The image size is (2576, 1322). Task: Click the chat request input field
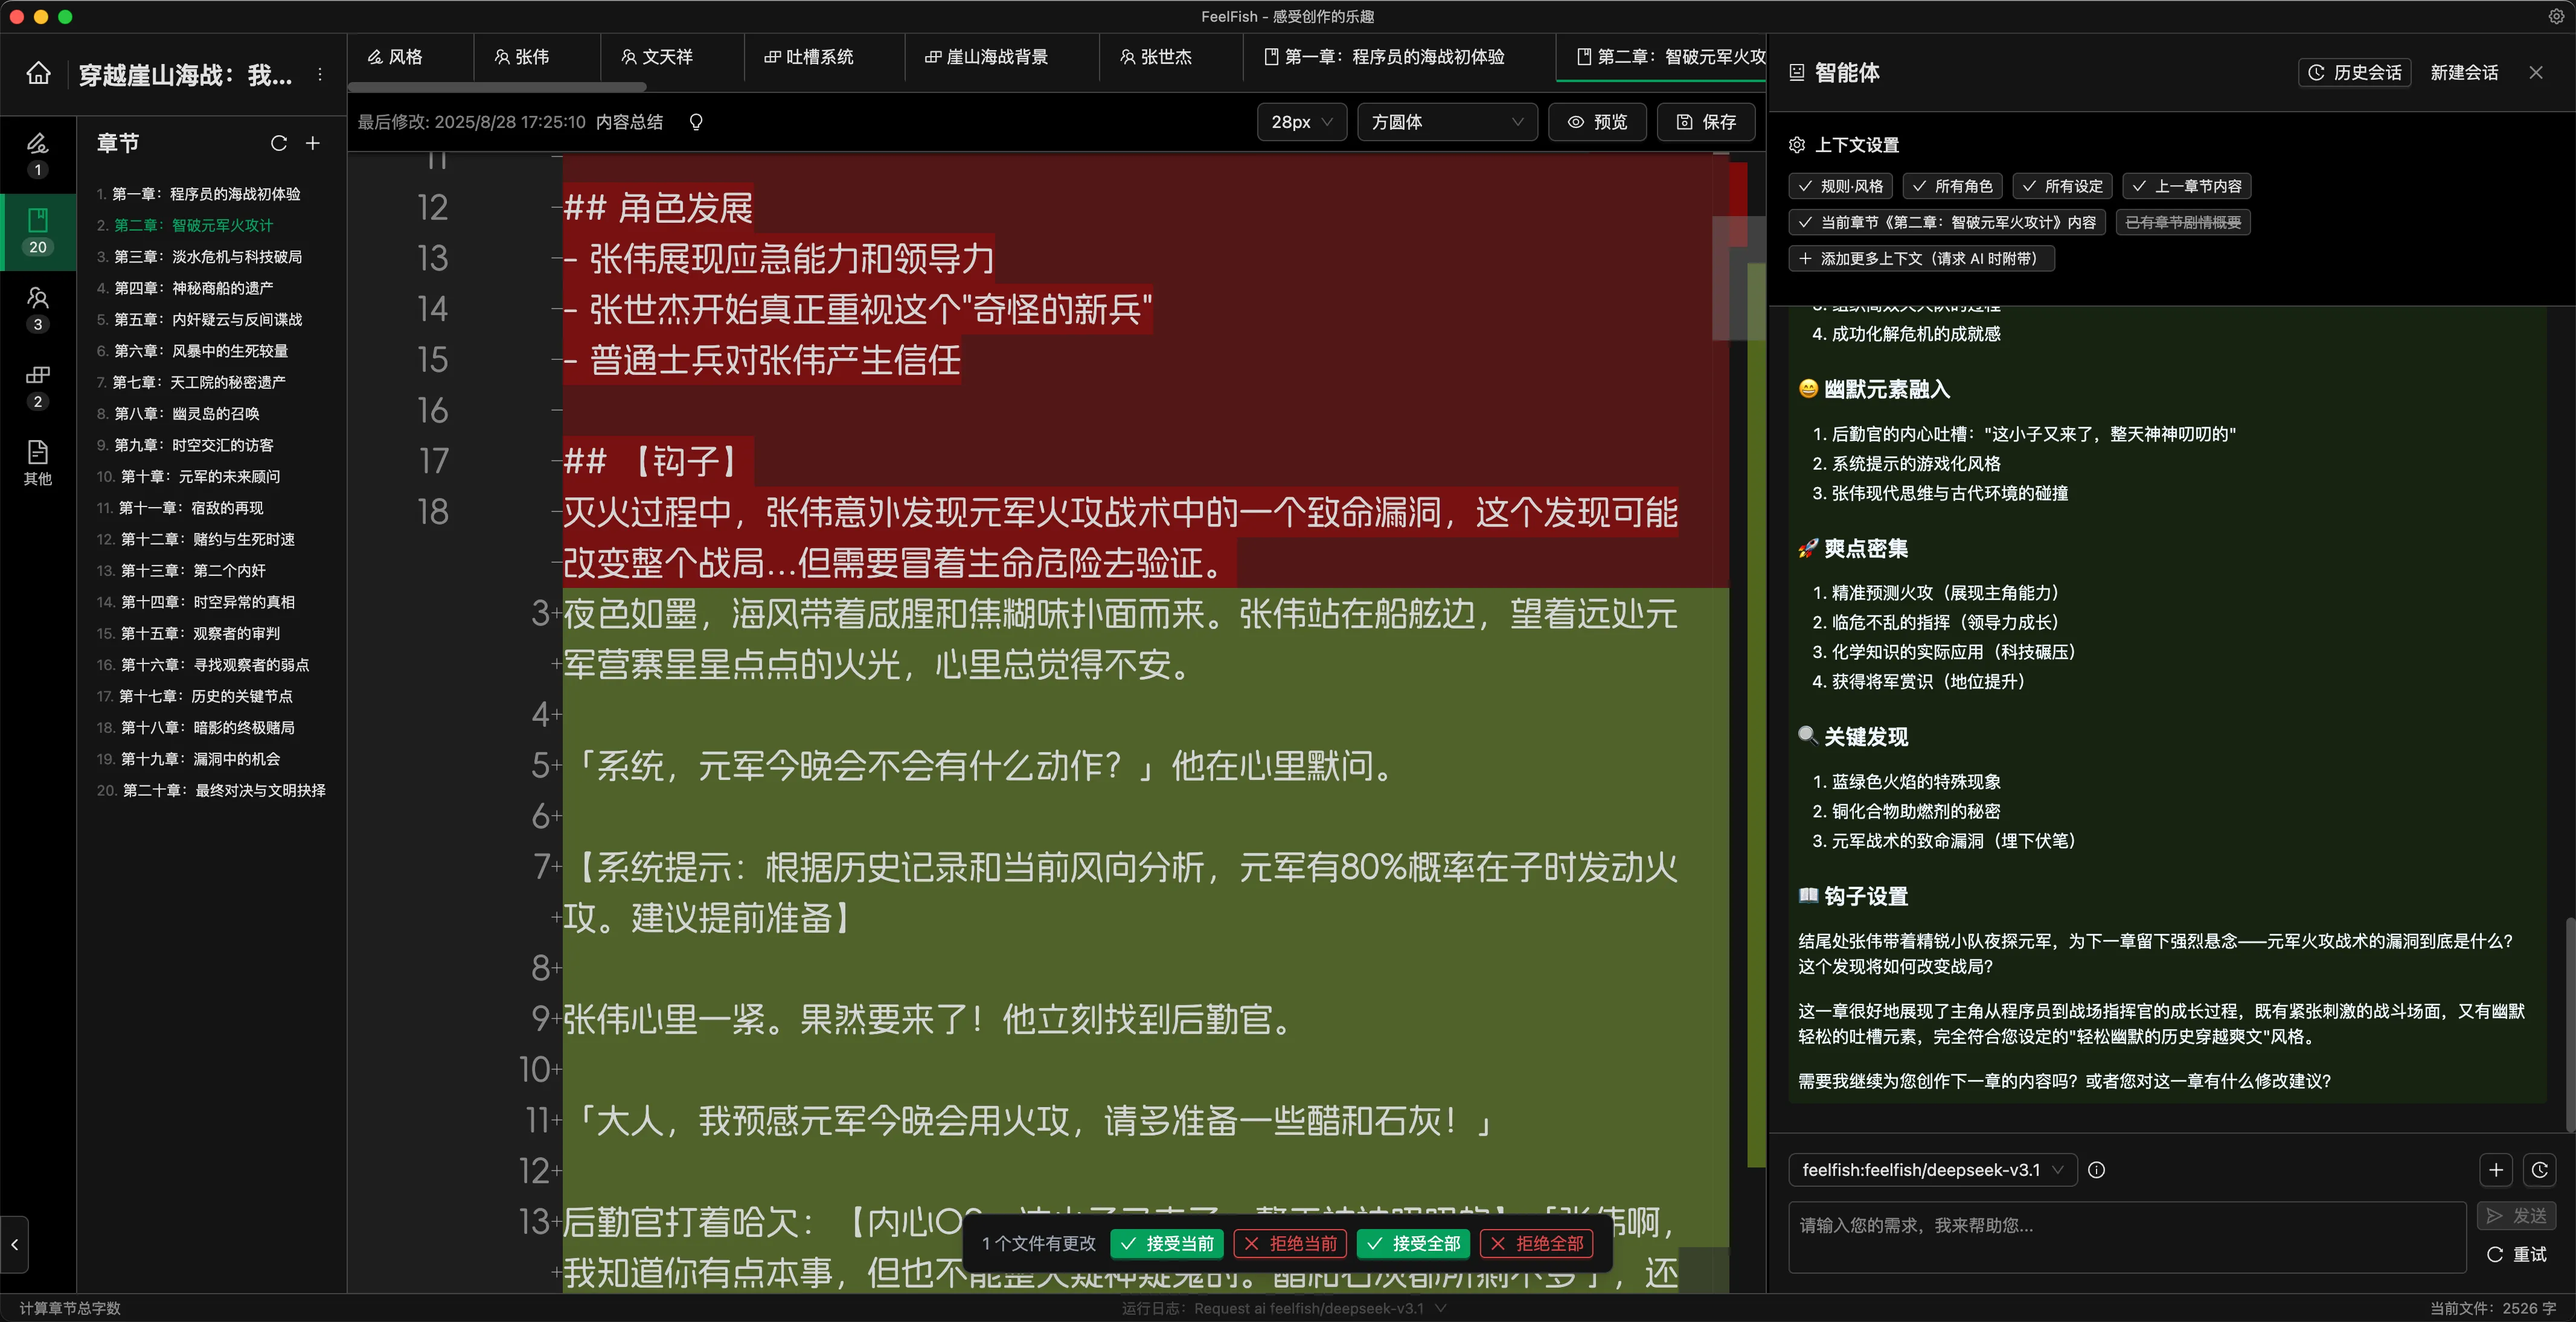[2125, 1237]
